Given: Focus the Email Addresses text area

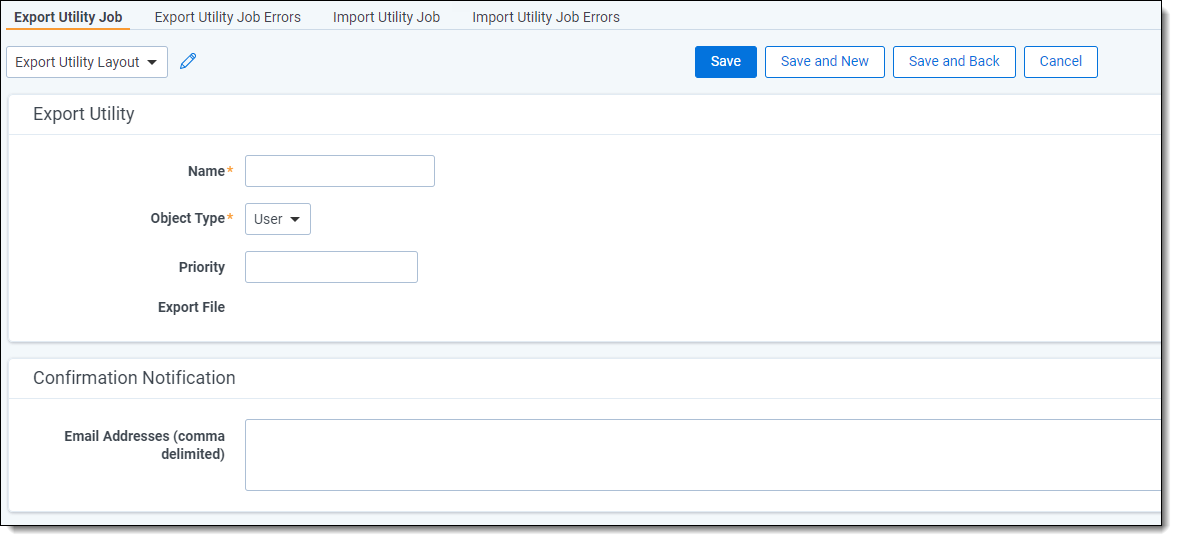Looking at the screenshot, I should [702, 455].
